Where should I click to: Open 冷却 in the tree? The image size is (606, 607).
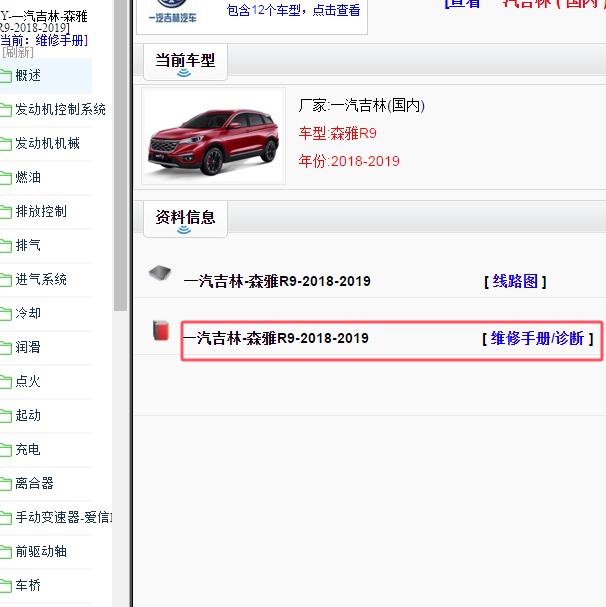[x=28, y=314]
